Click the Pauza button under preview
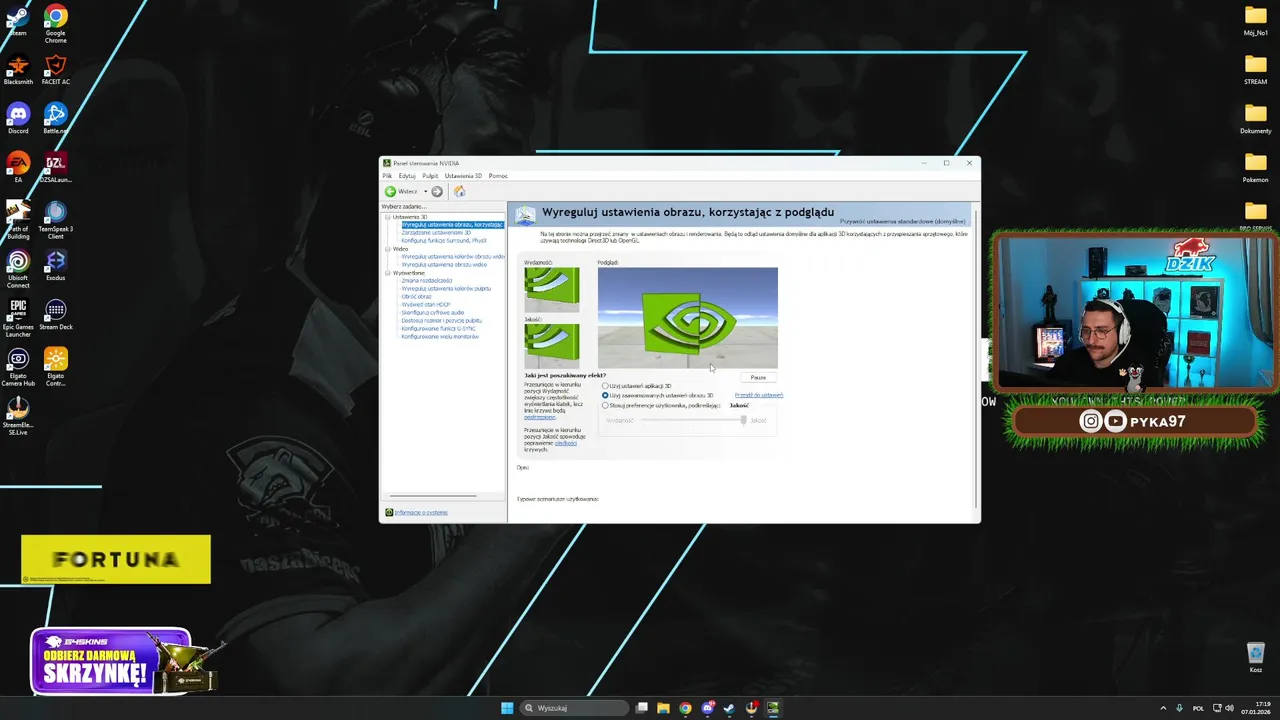The width and height of the screenshot is (1280, 720). point(758,377)
